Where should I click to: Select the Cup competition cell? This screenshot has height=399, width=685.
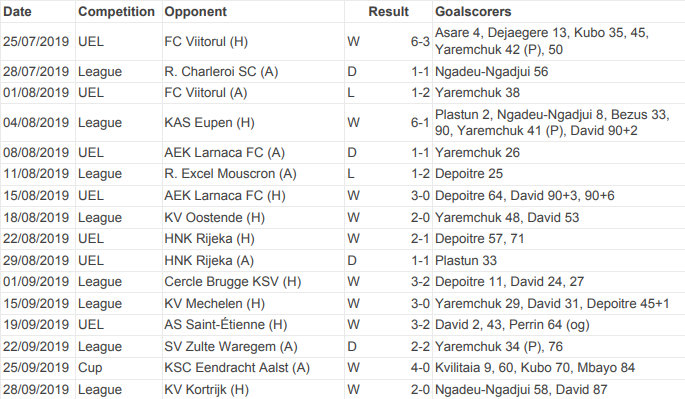tap(90, 368)
